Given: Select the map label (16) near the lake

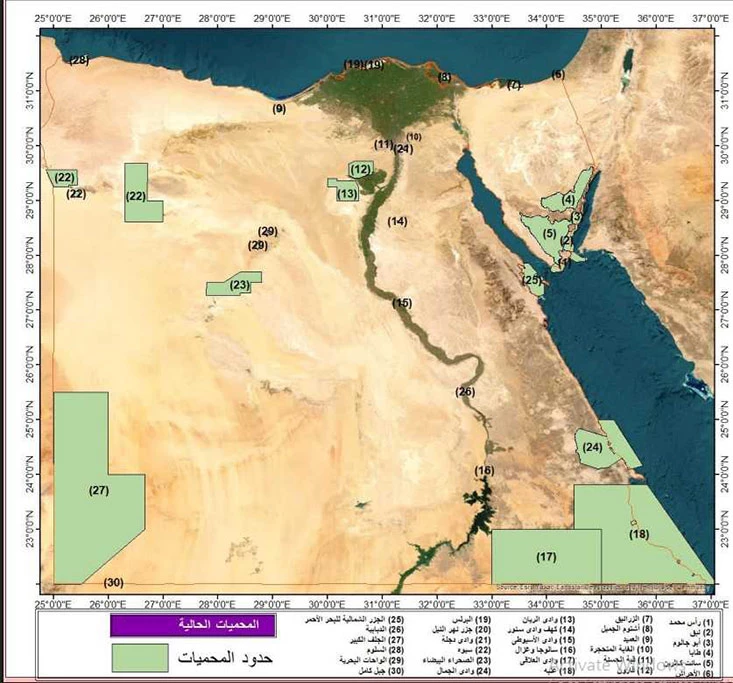Looking at the screenshot, I should (484, 470).
